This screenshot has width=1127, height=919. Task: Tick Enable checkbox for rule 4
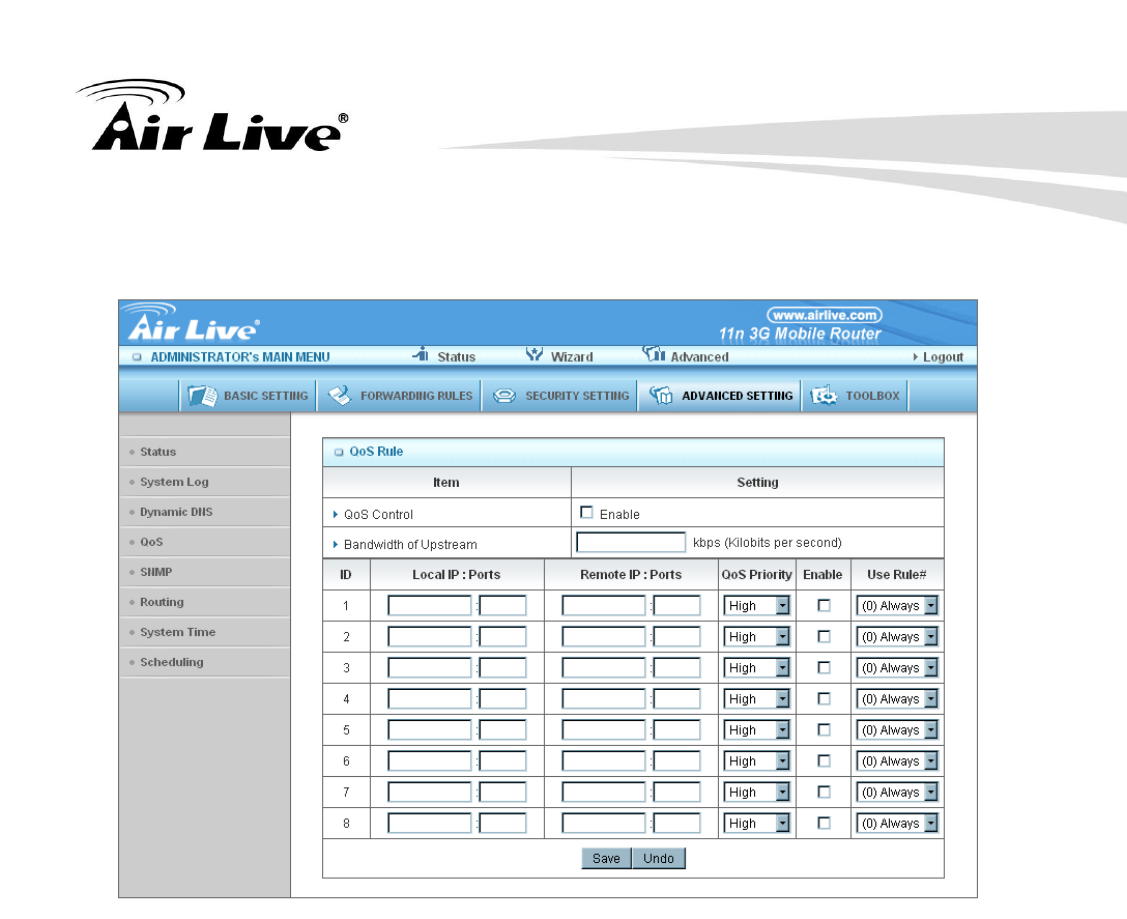pos(824,698)
